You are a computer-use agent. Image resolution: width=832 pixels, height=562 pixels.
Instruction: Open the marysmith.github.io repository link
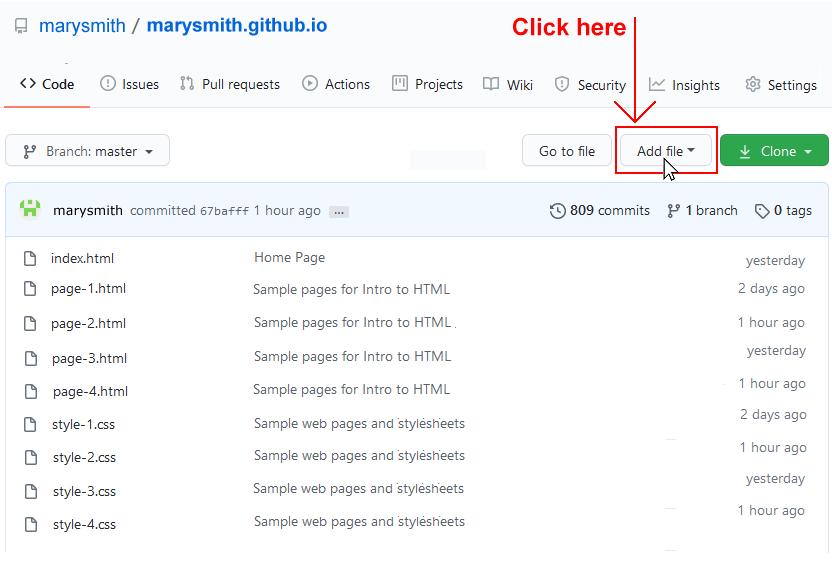(236, 26)
